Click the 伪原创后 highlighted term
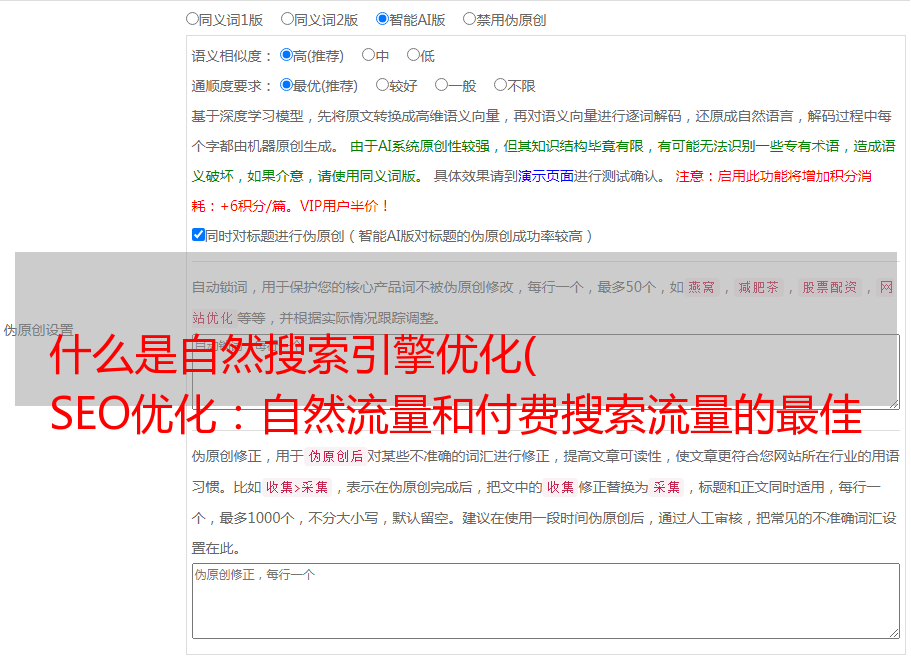The height and width of the screenshot is (658, 911). (x=336, y=456)
